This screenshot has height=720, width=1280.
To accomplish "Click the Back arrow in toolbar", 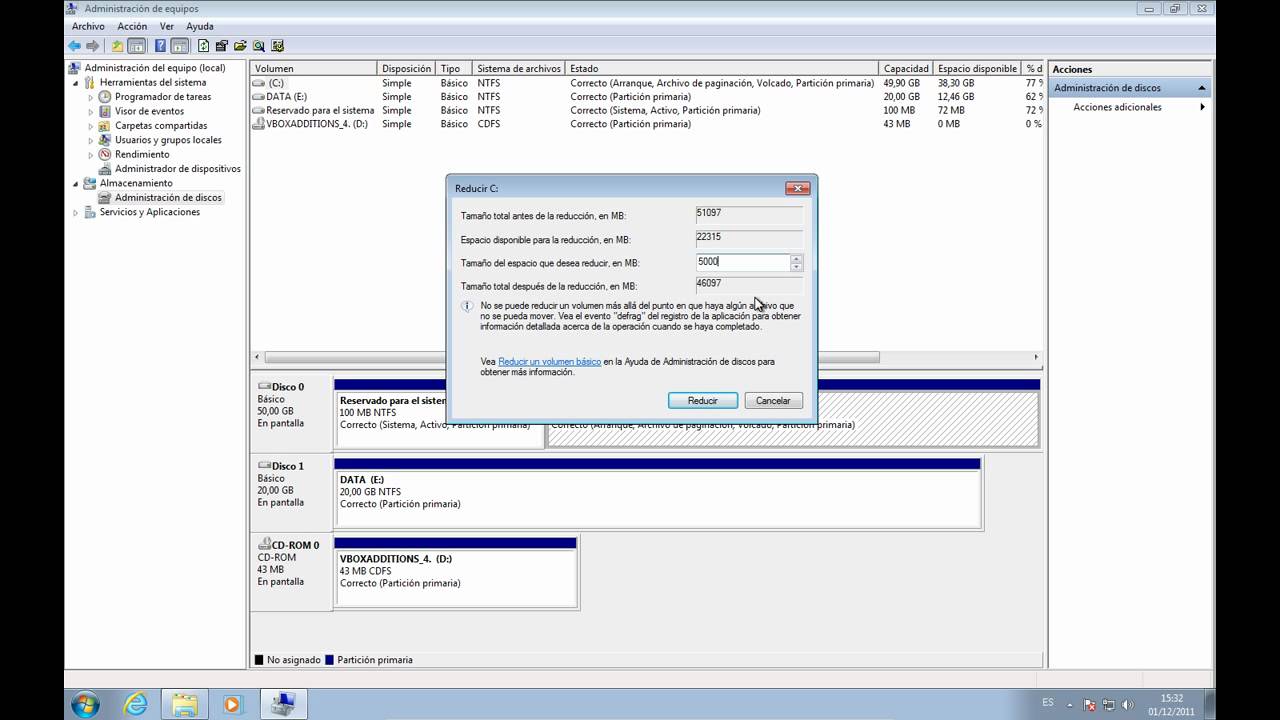I will [x=74, y=46].
